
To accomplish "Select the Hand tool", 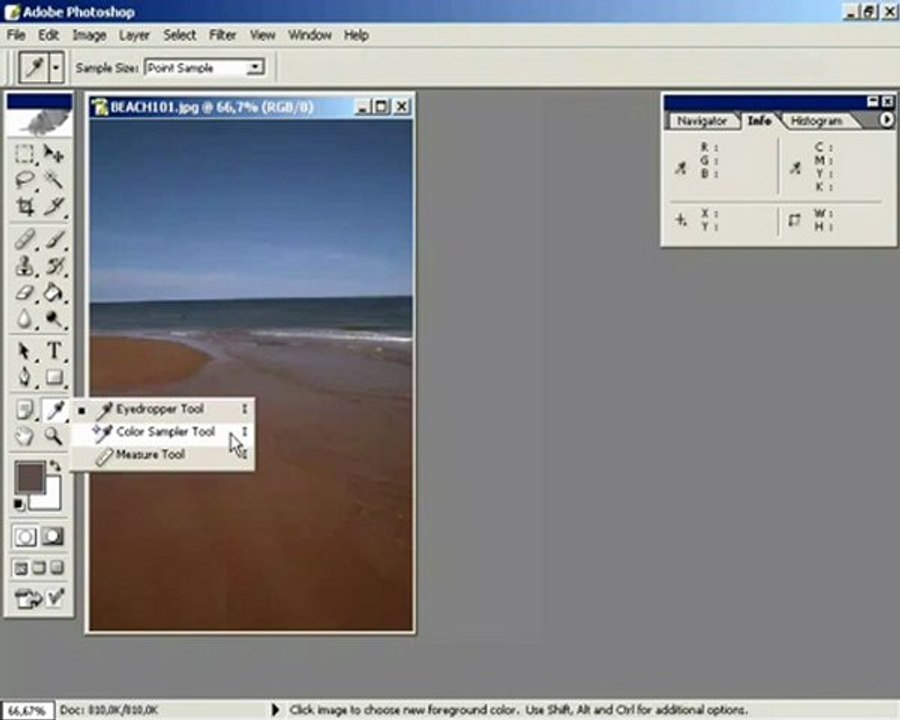I will (24, 436).
